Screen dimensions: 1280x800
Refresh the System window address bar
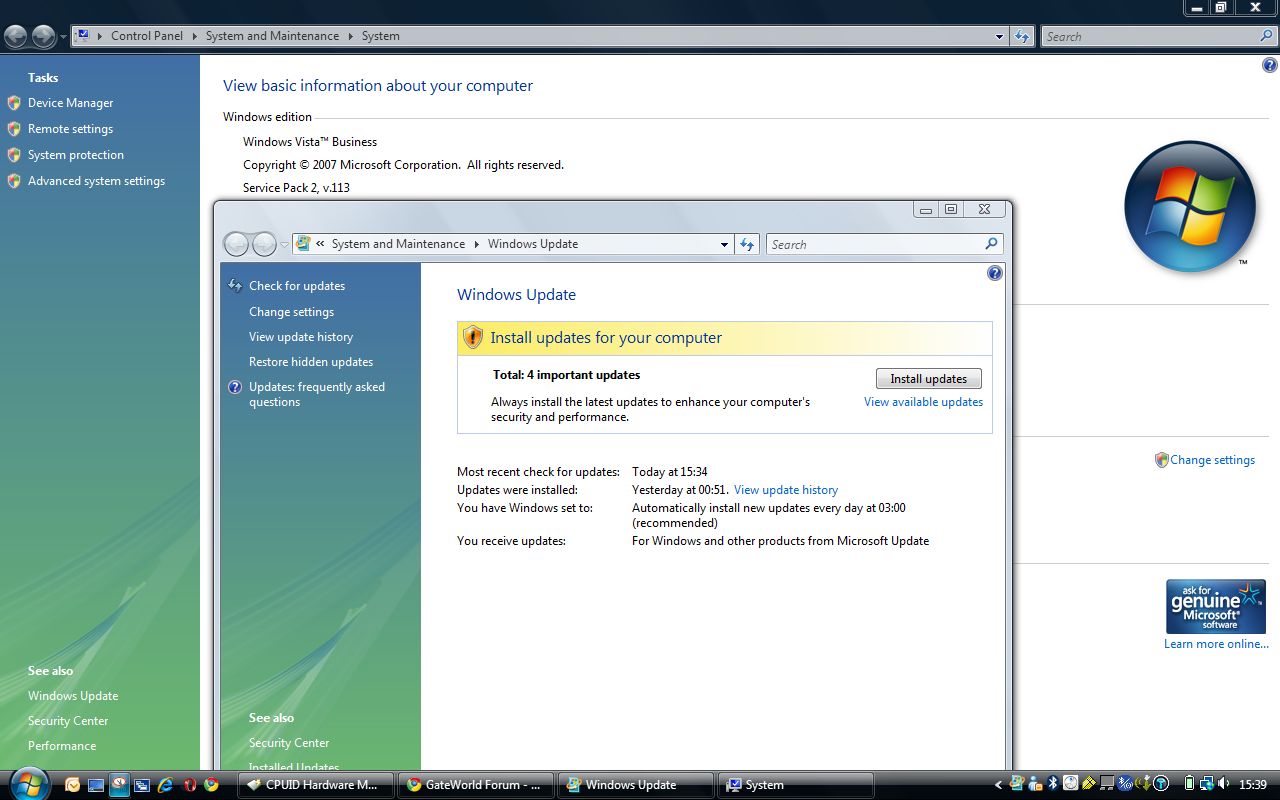tap(1022, 36)
